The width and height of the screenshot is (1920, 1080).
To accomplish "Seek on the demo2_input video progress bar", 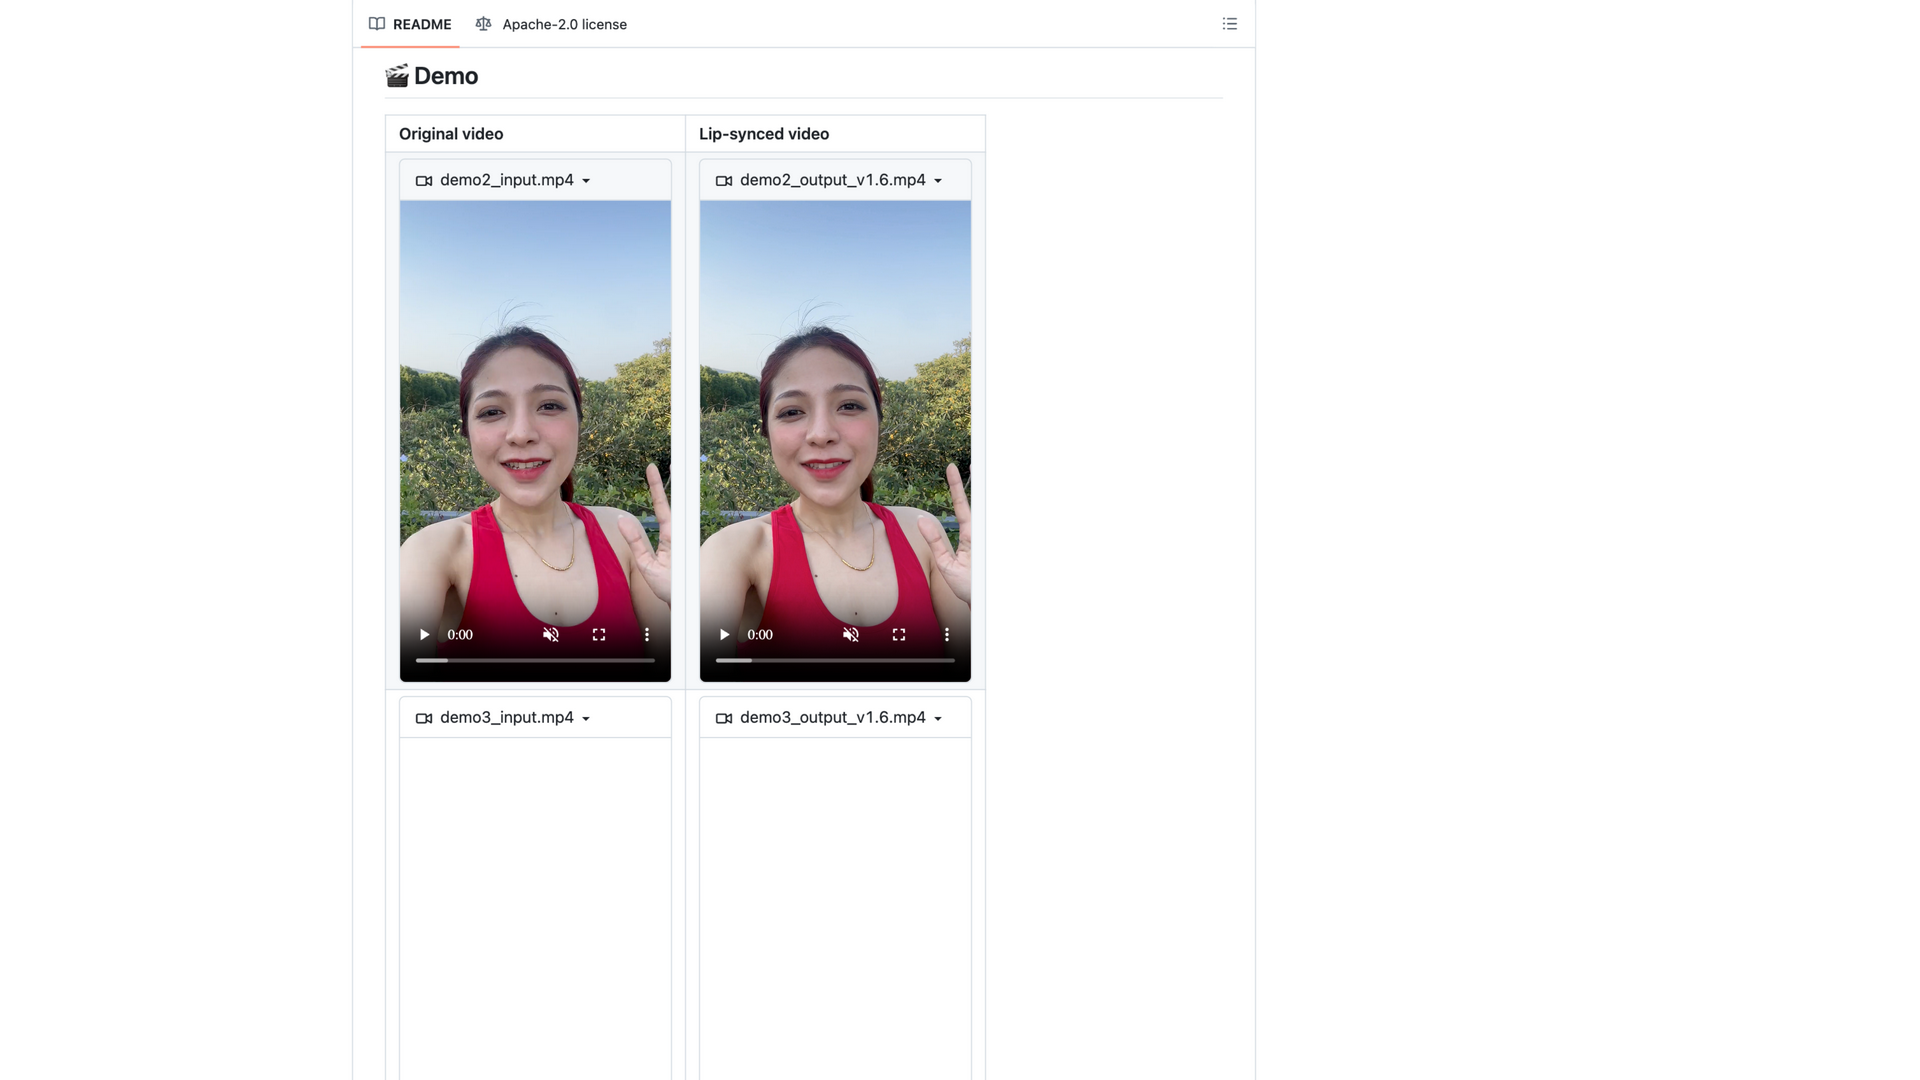I will [535, 660].
